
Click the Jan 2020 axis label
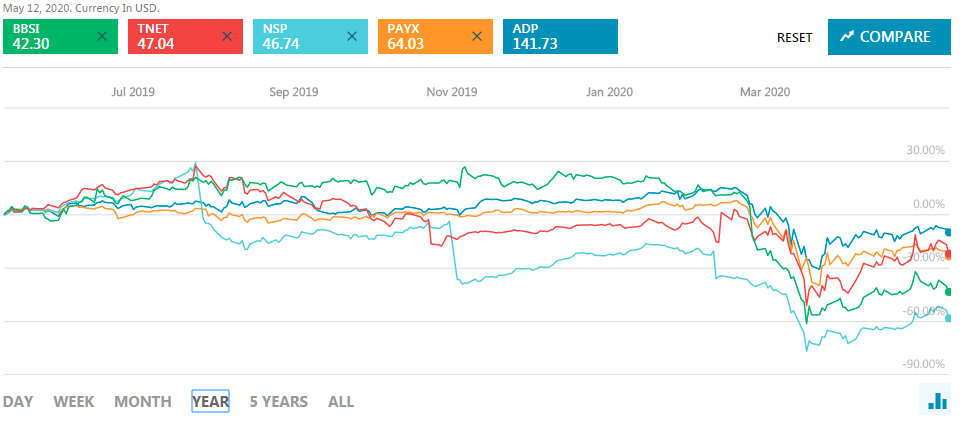click(610, 92)
